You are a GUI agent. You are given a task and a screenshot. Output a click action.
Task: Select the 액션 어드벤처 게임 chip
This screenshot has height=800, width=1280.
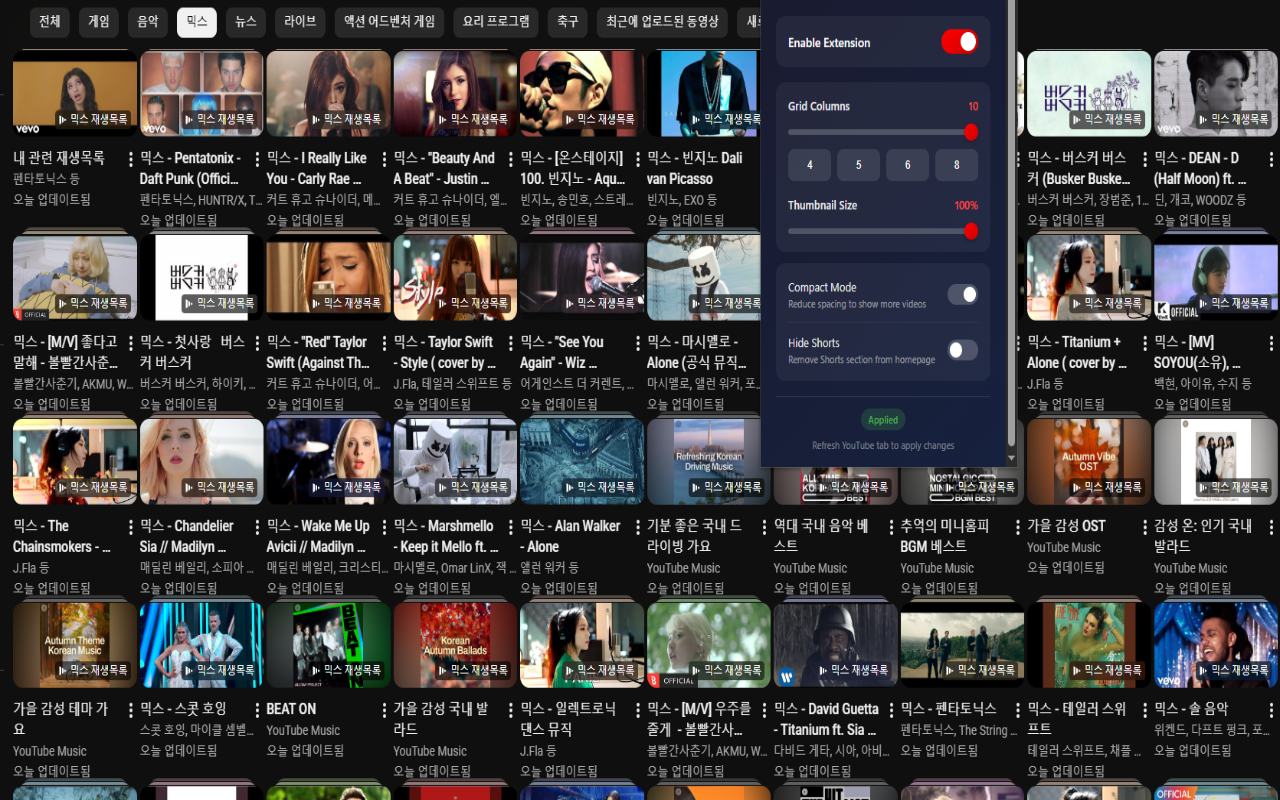[389, 21]
